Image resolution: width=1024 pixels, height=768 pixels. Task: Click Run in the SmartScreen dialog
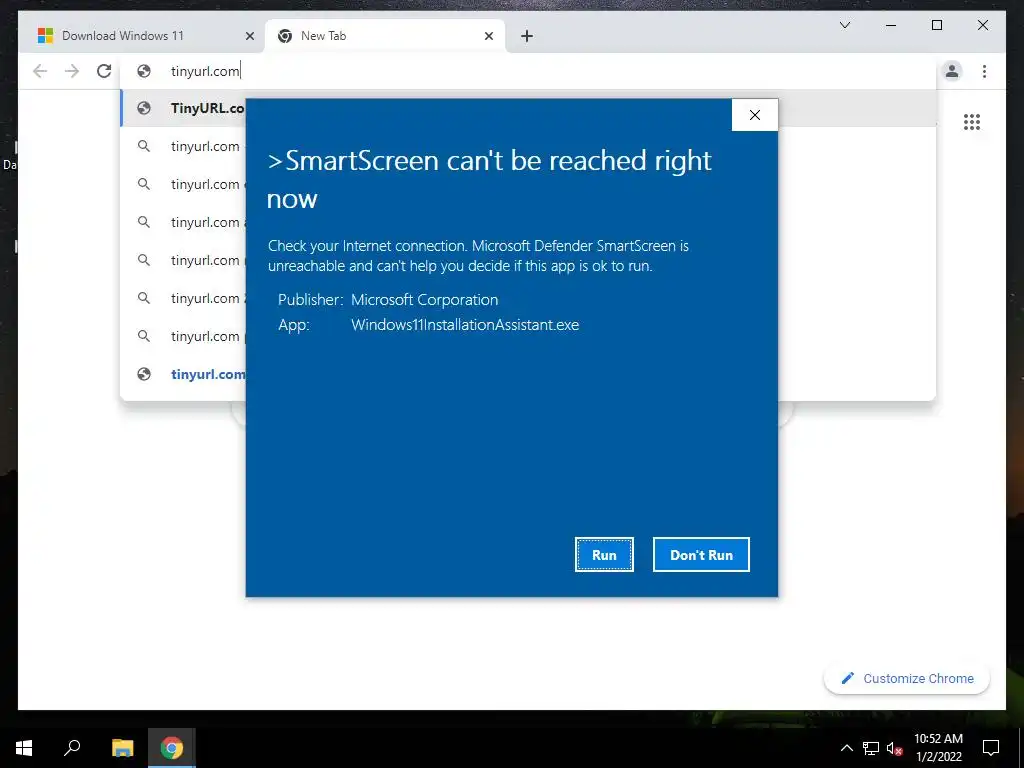[x=604, y=554]
